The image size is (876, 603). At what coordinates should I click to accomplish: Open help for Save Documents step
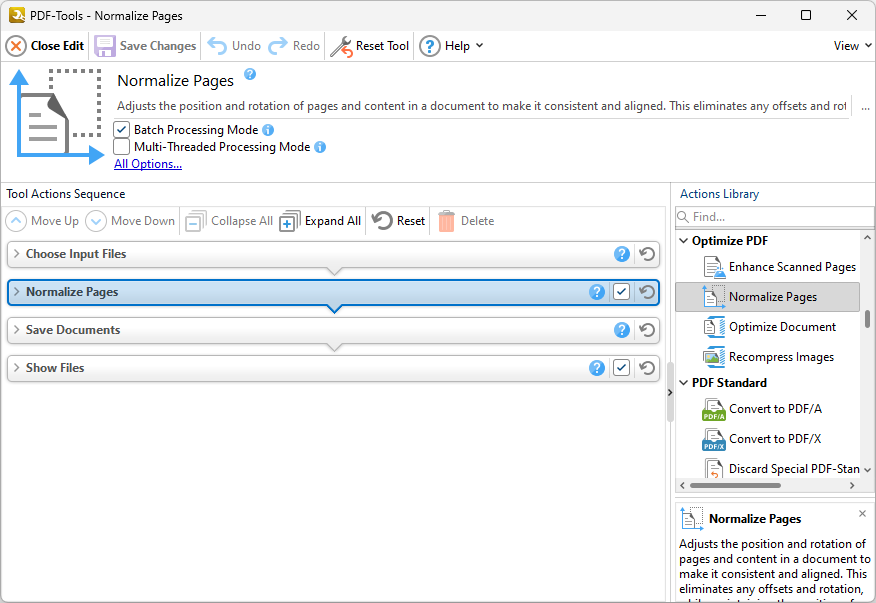[x=622, y=330]
